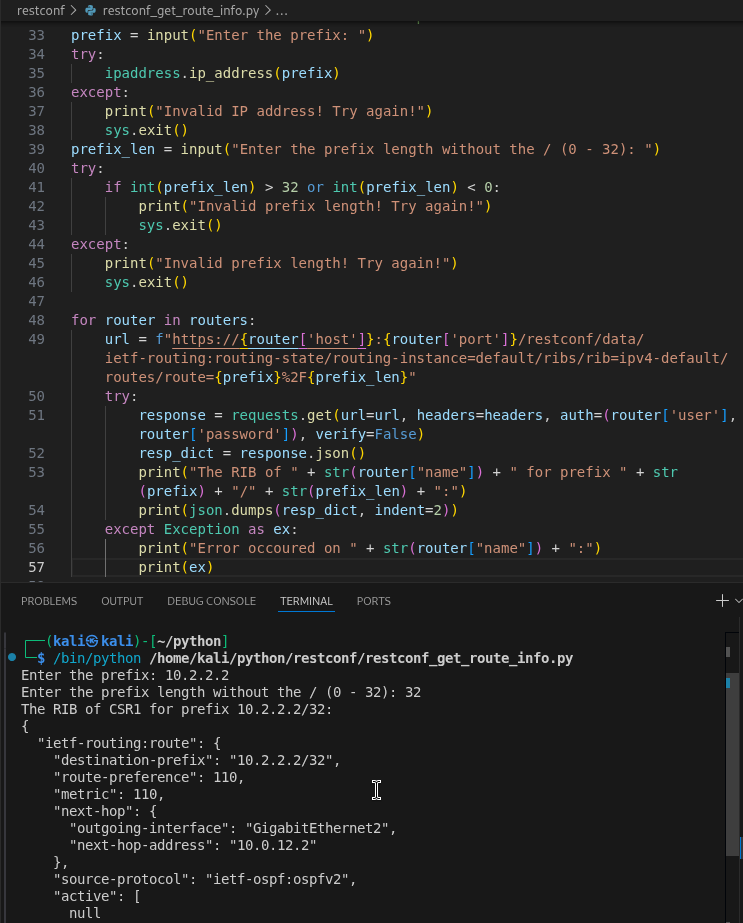Click 'for router in routers:' on line 48
Screen dimensions: 743x923
(x=163, y=320)
